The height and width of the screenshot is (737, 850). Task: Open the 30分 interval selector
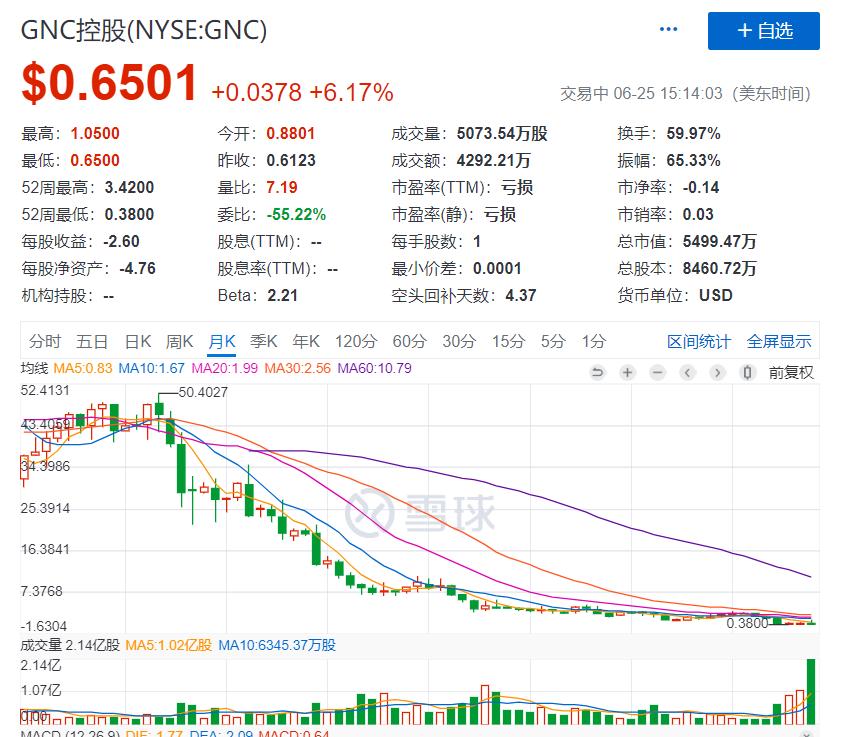tap(456, 341)
